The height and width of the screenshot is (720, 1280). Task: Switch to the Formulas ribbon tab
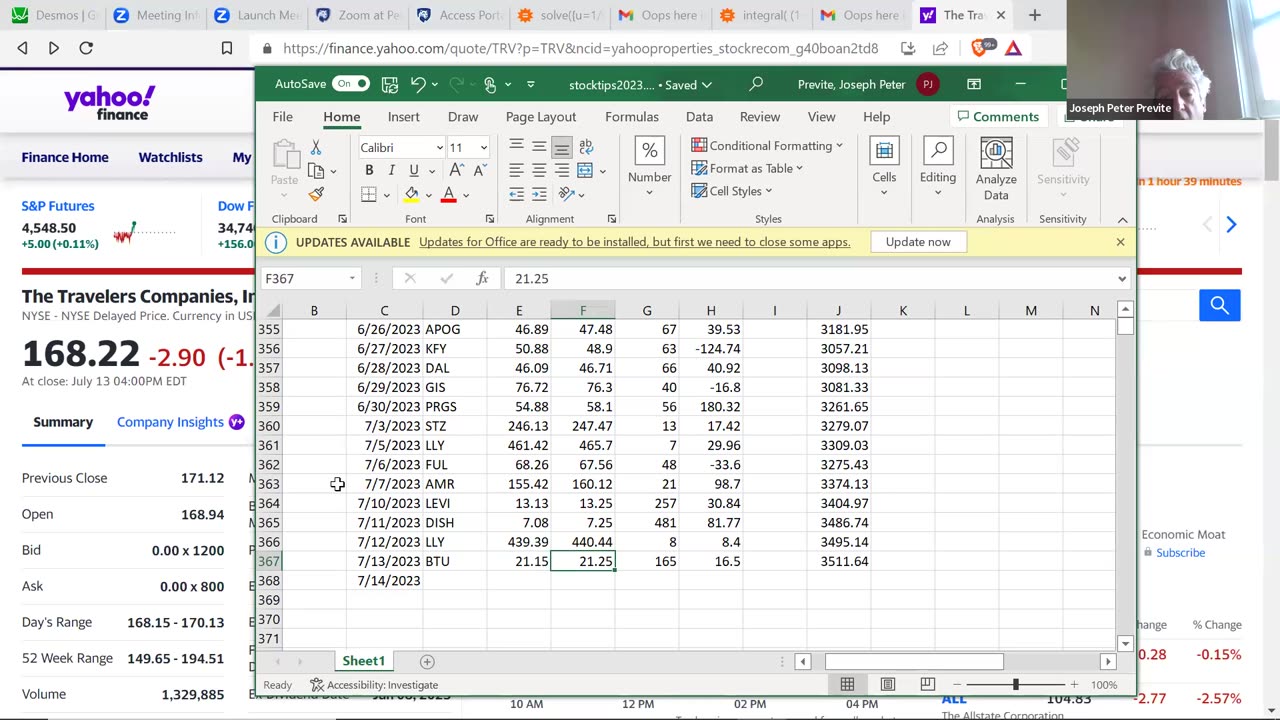point(632,117)
